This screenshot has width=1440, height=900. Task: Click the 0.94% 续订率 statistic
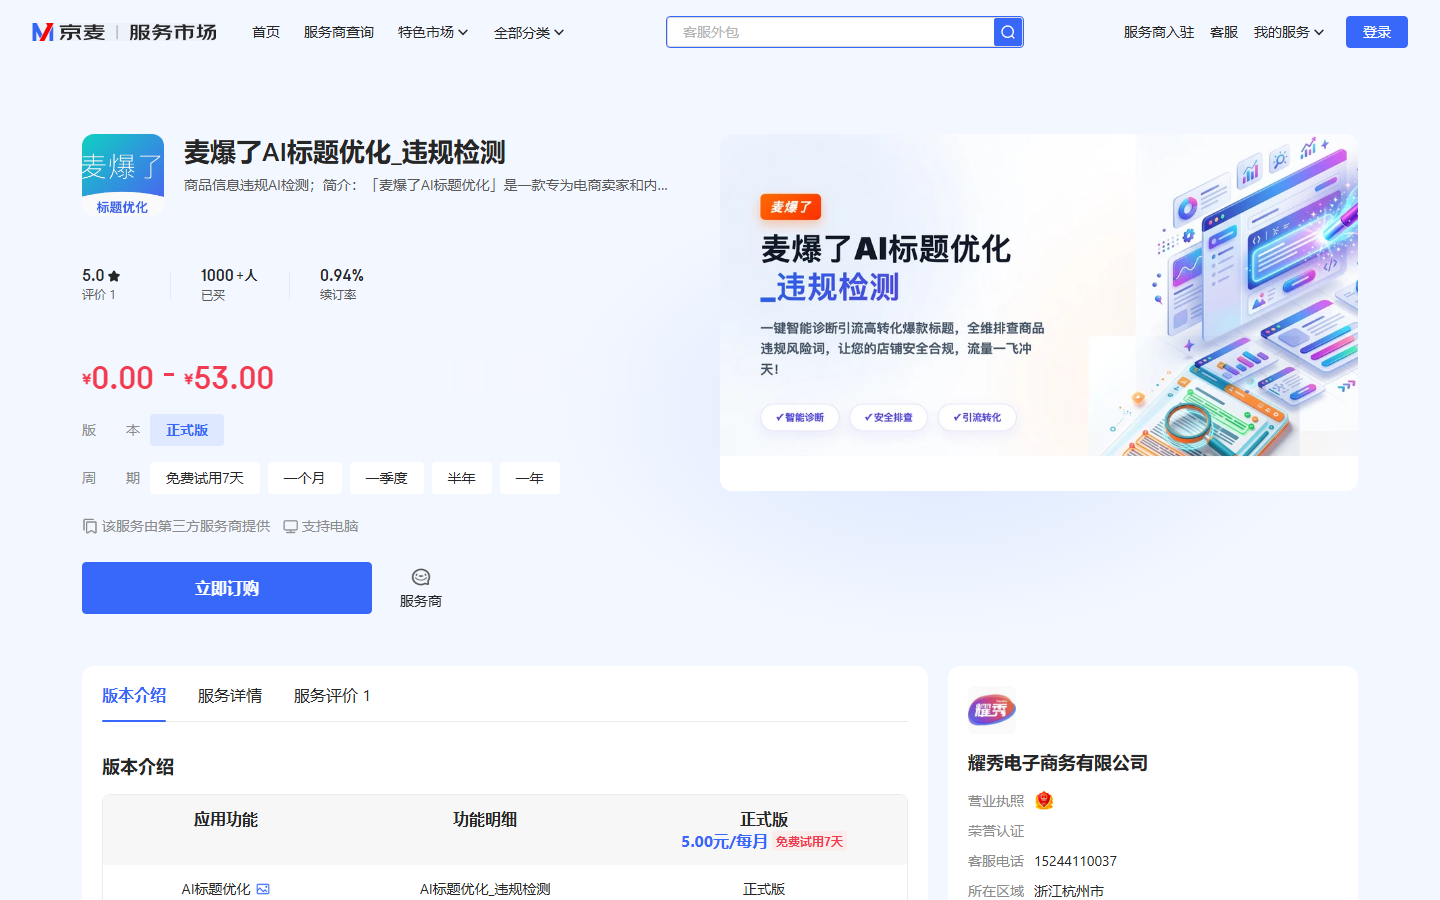(x=341, y=284)
